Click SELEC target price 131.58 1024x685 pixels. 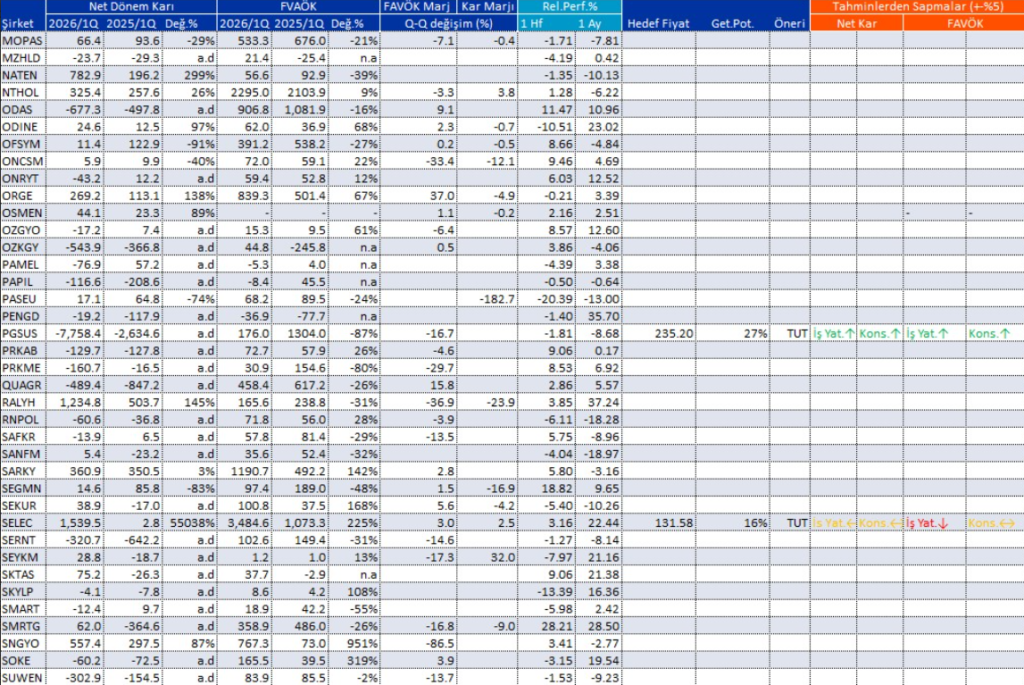pyautogui.click(x=674, y=523)
